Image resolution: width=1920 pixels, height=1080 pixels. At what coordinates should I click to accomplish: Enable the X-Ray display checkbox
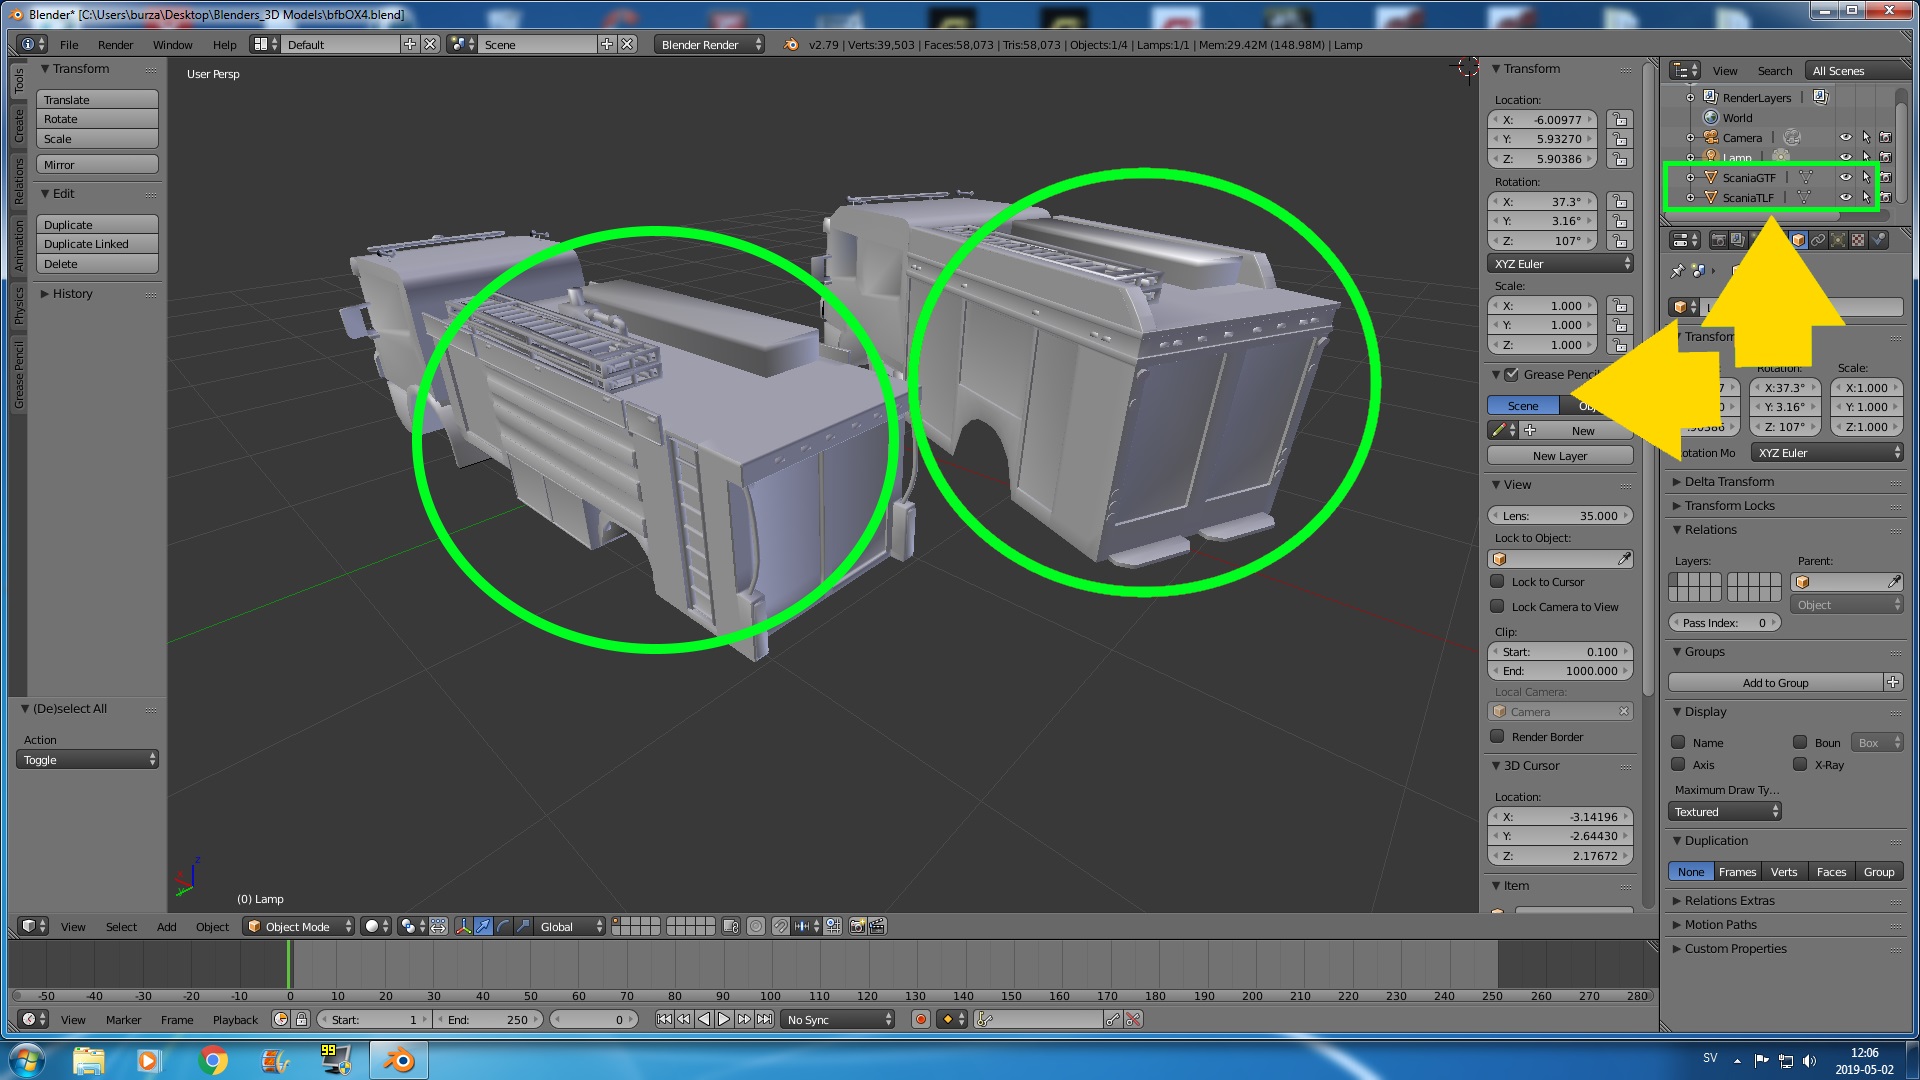tap(1800, 765)
